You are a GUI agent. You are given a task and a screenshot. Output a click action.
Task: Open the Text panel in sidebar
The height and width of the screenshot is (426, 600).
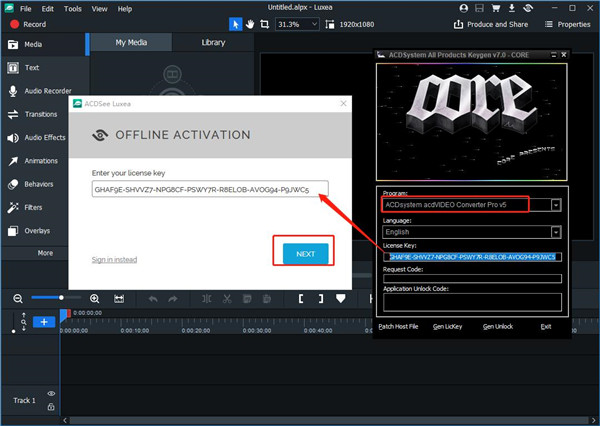(x=44, y=68)
